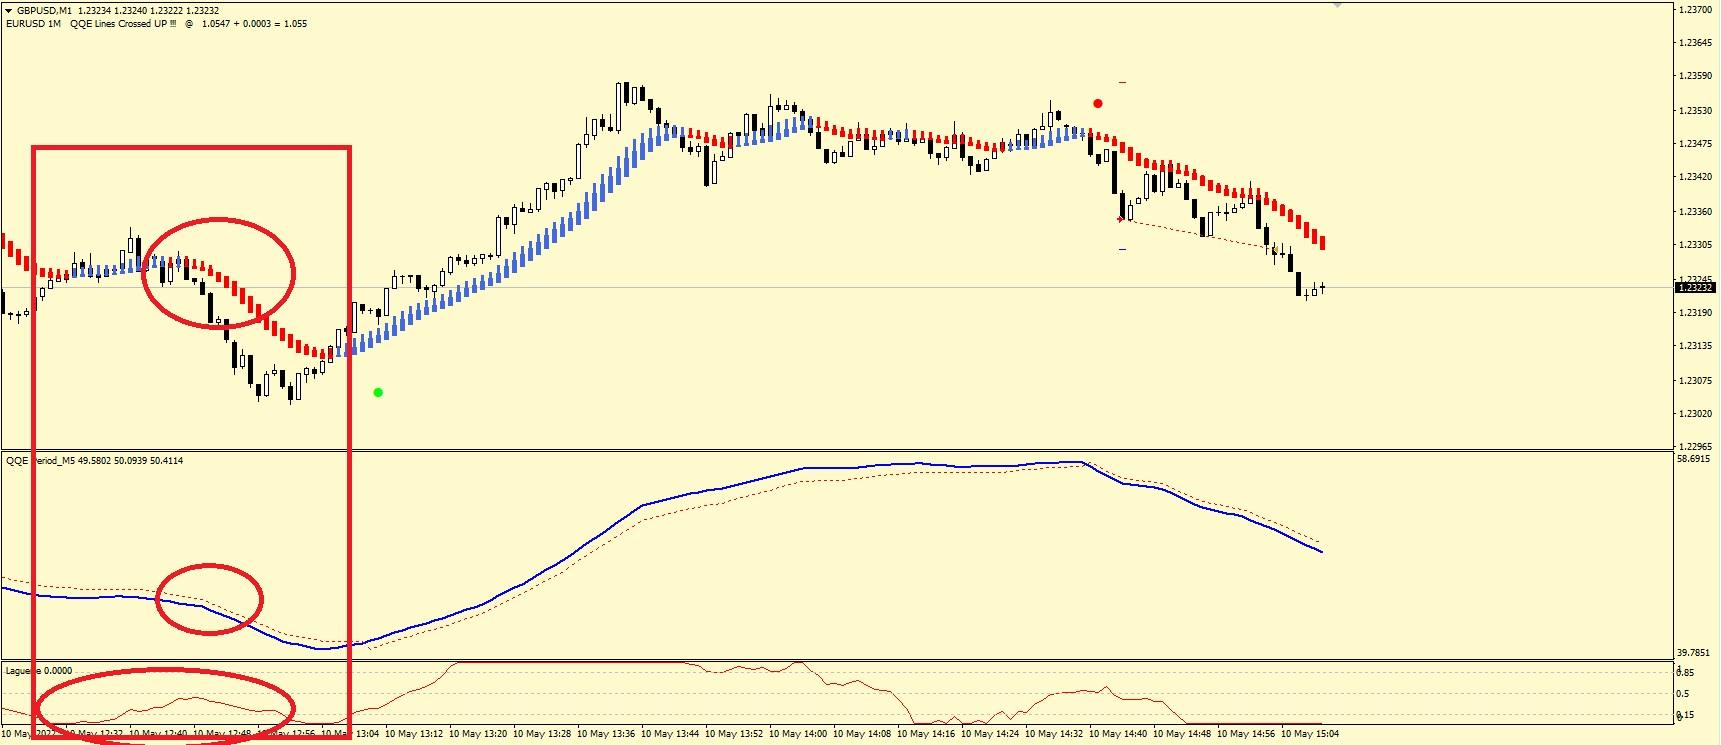Viewport: 1721px width, 745px height.
Task: Click time label 10 May 14:40
Action: click(x=1118, y=734)
